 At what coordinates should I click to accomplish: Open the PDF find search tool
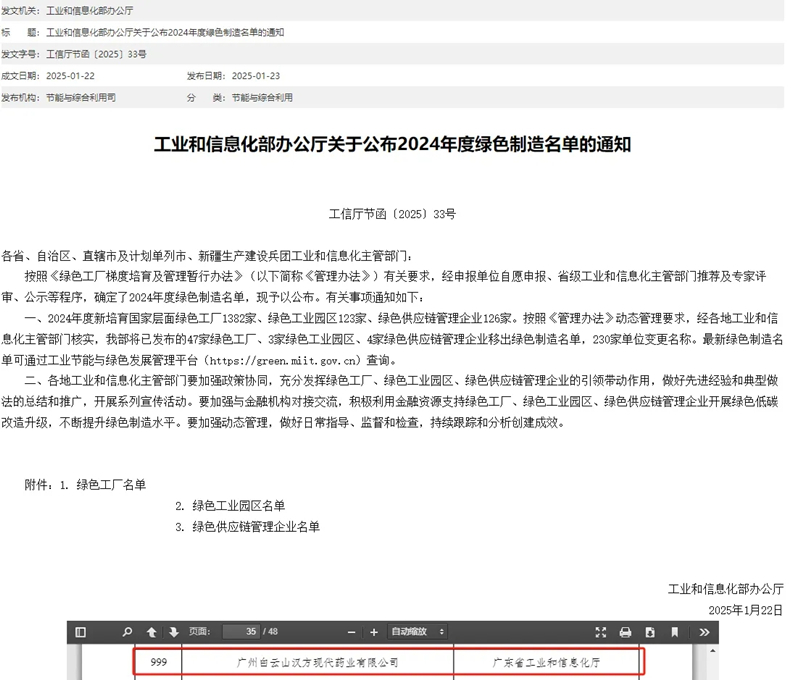click(127, 632)
